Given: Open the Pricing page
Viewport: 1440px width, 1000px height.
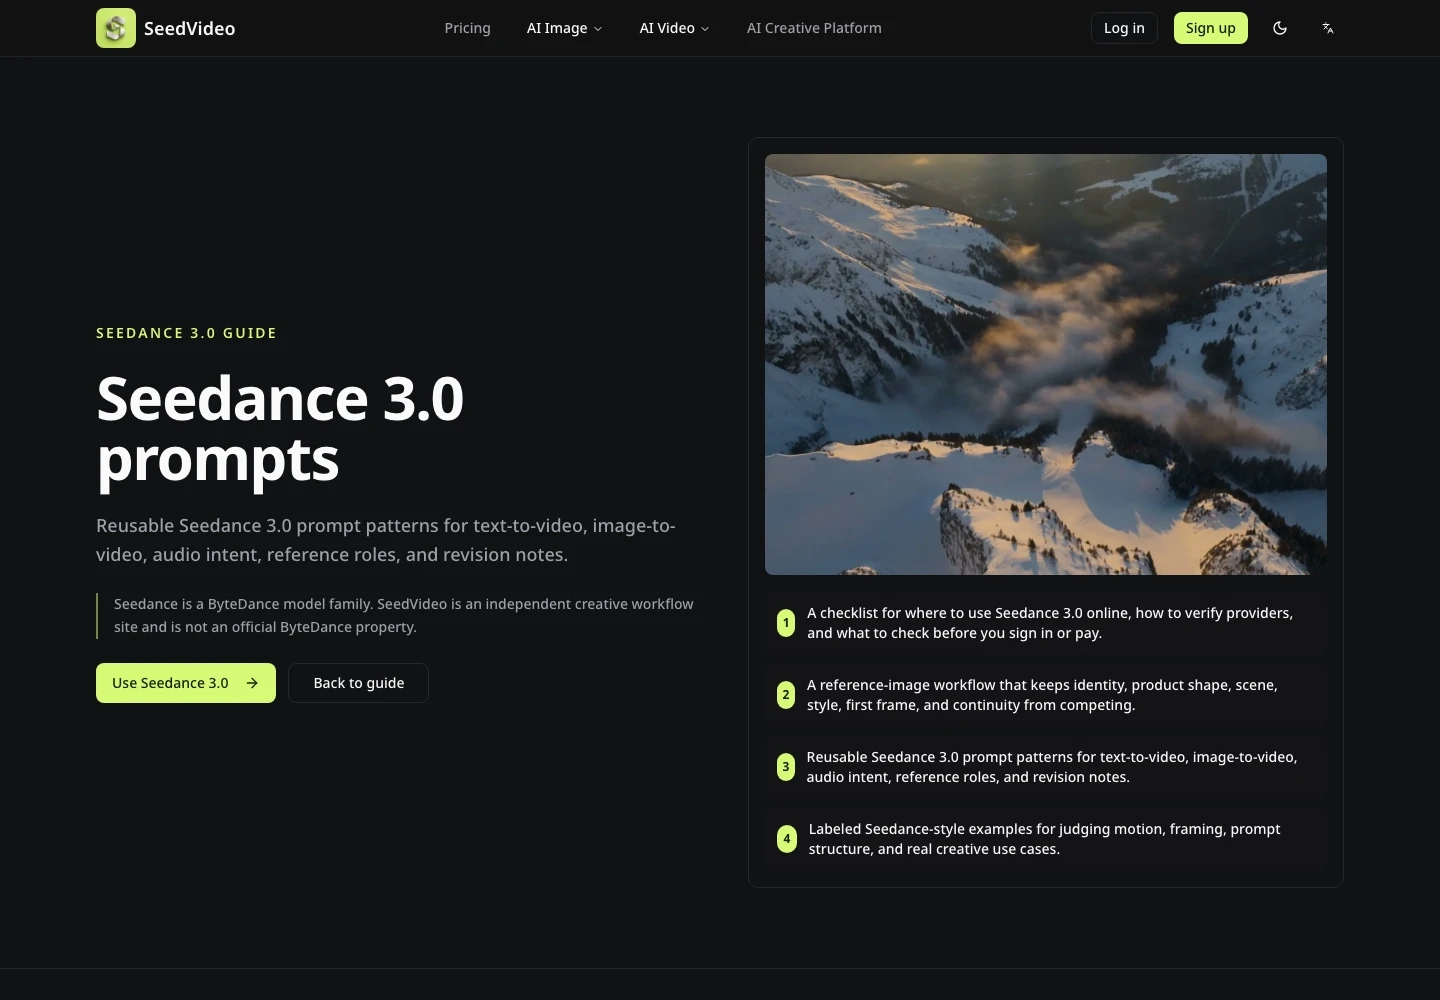Looking at the screenshot, I should click(x=468, y=28).
